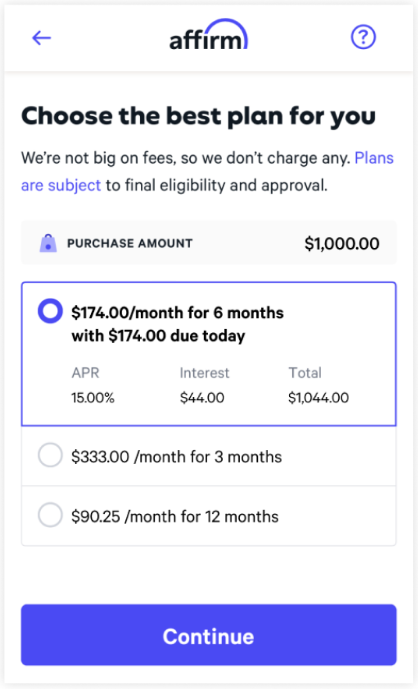The height and width of the screenshot is (689, 418).
Task: Click the Interest $44.00 value
Action: tap(202, 398)
